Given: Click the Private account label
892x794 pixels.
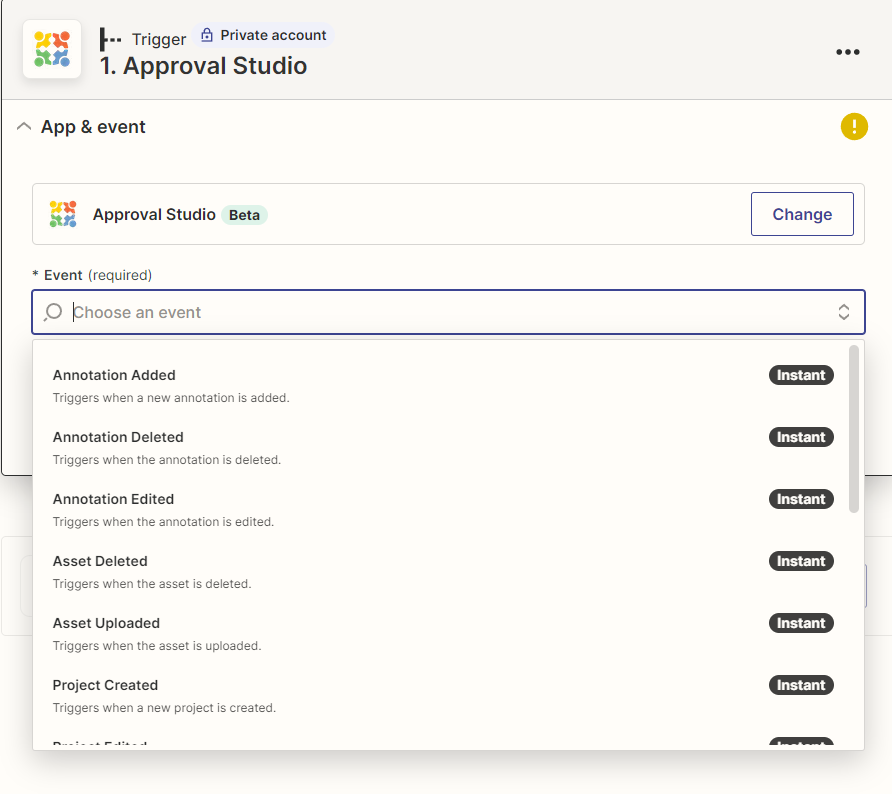Looking at the screenshot, I should pyautogui.click(x=273, y=35).
